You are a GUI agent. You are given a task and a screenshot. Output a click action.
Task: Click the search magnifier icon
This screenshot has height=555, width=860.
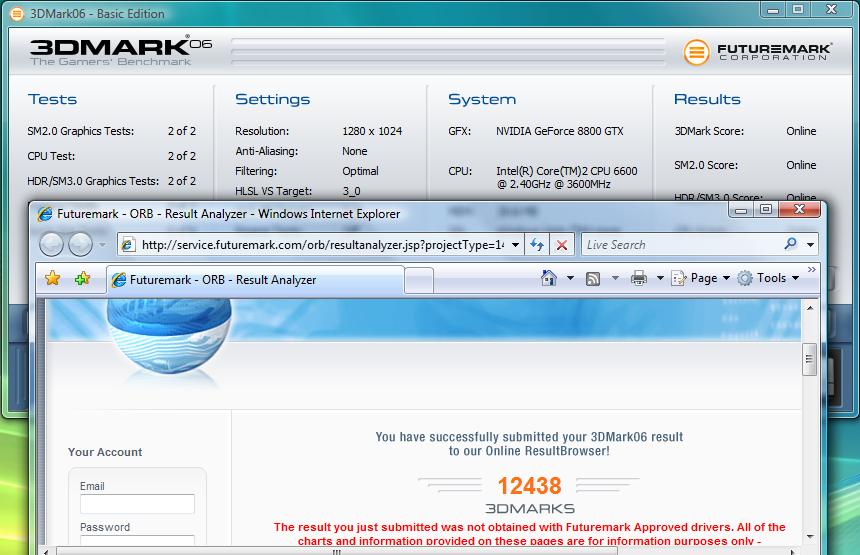coord(790,244)
